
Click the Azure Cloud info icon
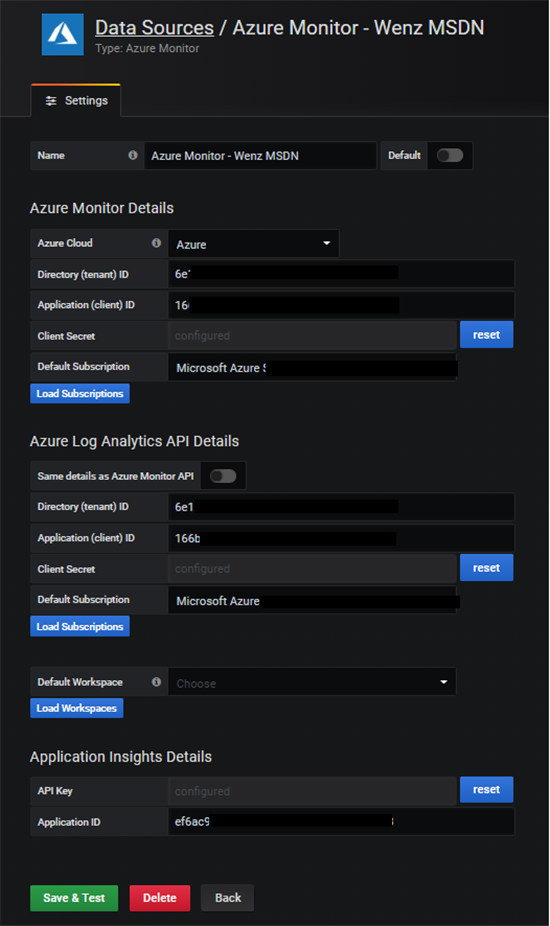(x=156, y=243)
